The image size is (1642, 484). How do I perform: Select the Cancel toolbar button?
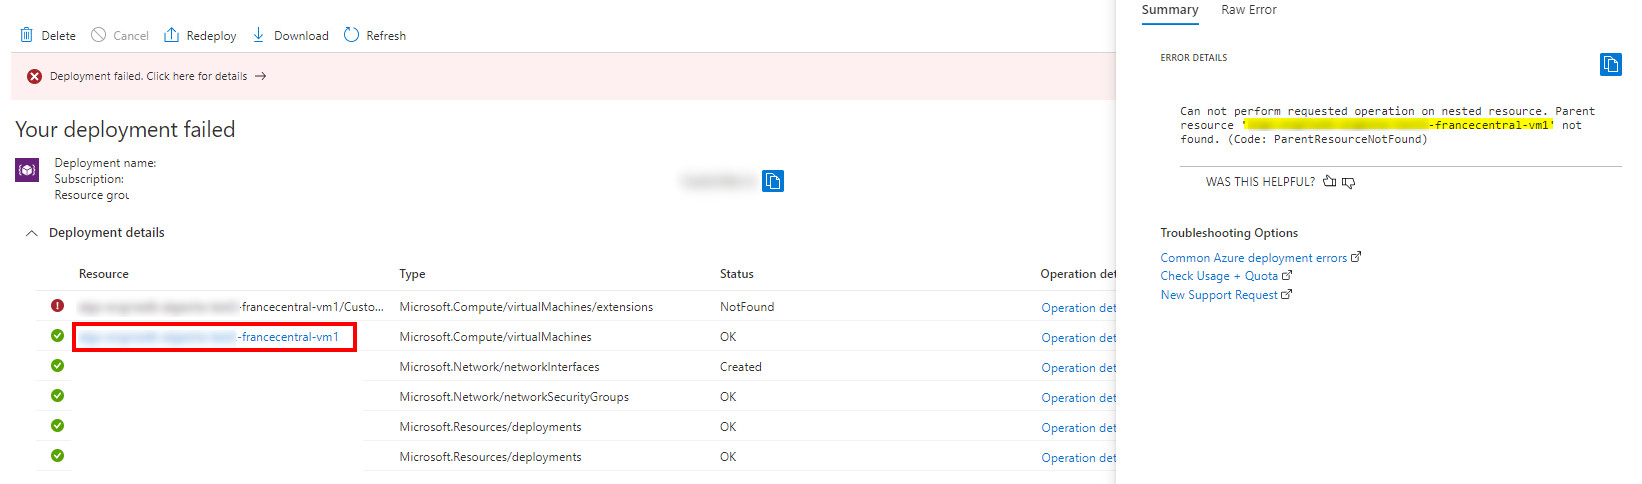(x=120, y=35)
